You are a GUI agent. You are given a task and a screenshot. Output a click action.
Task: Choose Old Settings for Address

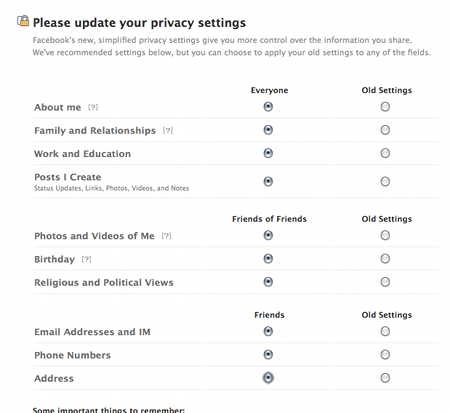click(385, 378)
